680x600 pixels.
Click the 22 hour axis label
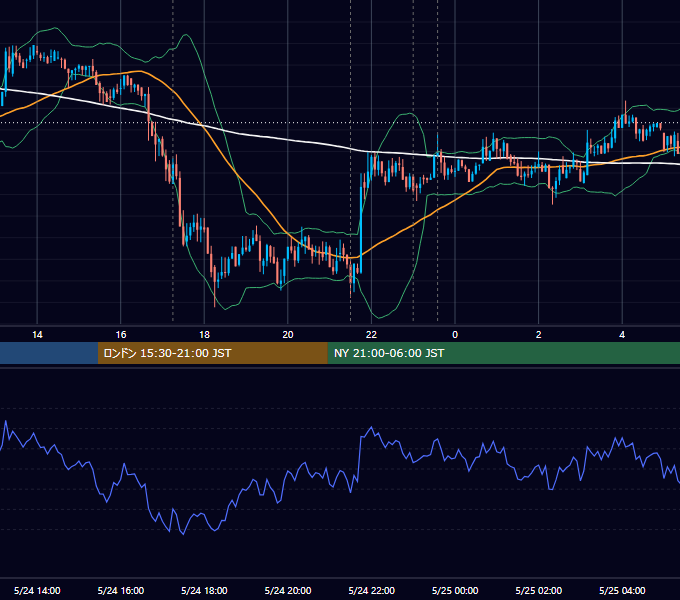(x=371, y=335)
